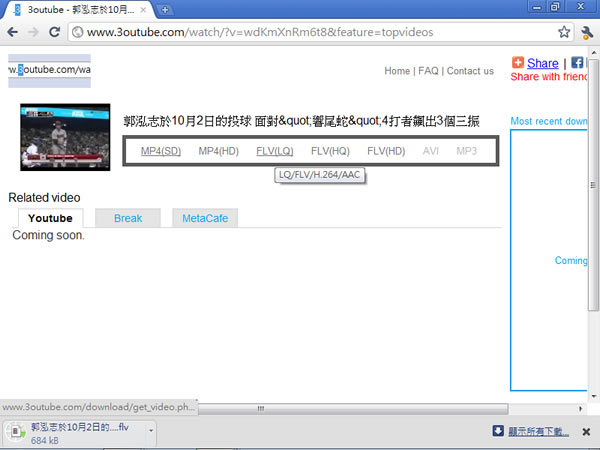Download the FLV(HD) format
The width and height of the screenshot is (600, 450).
(x=386, y=151)
